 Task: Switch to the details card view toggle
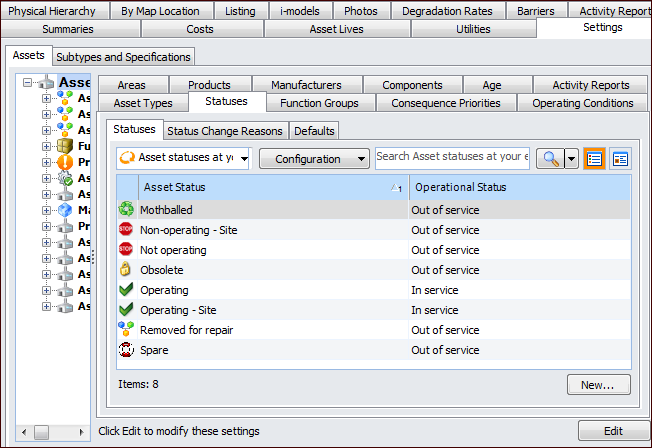click(621, 159)
